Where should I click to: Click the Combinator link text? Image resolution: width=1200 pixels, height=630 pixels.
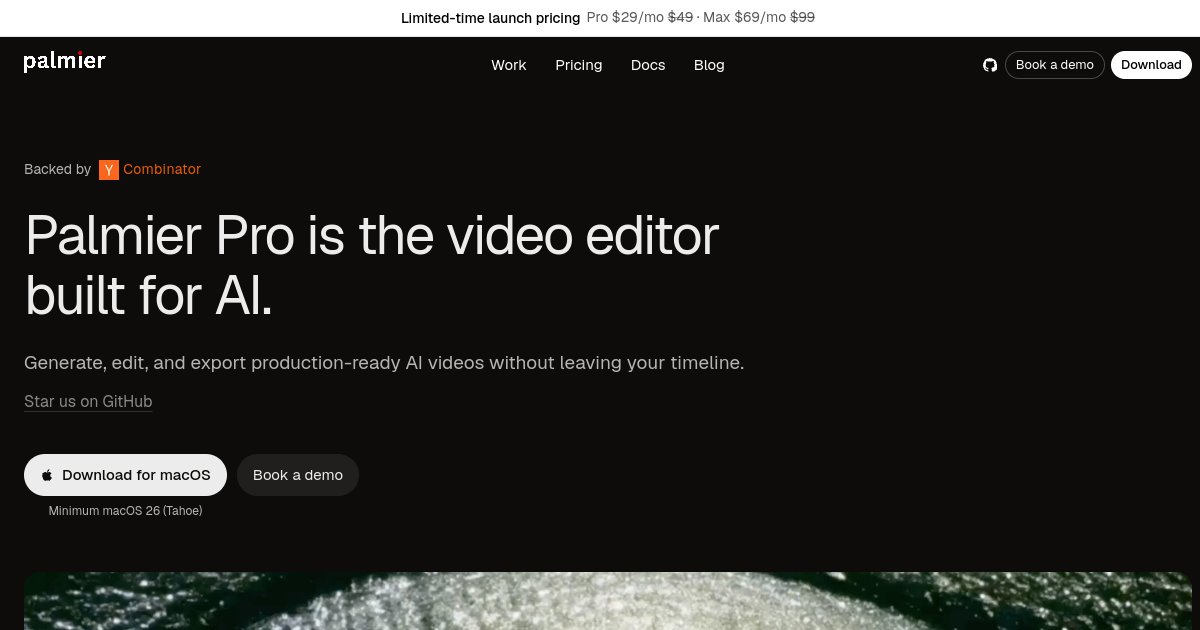[162, 170]
